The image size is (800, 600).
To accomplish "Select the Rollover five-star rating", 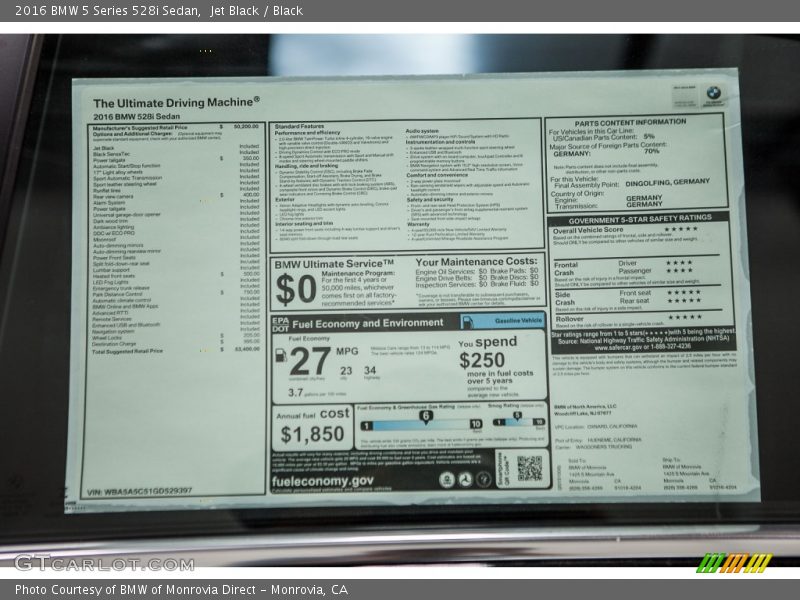I will 682,317.
